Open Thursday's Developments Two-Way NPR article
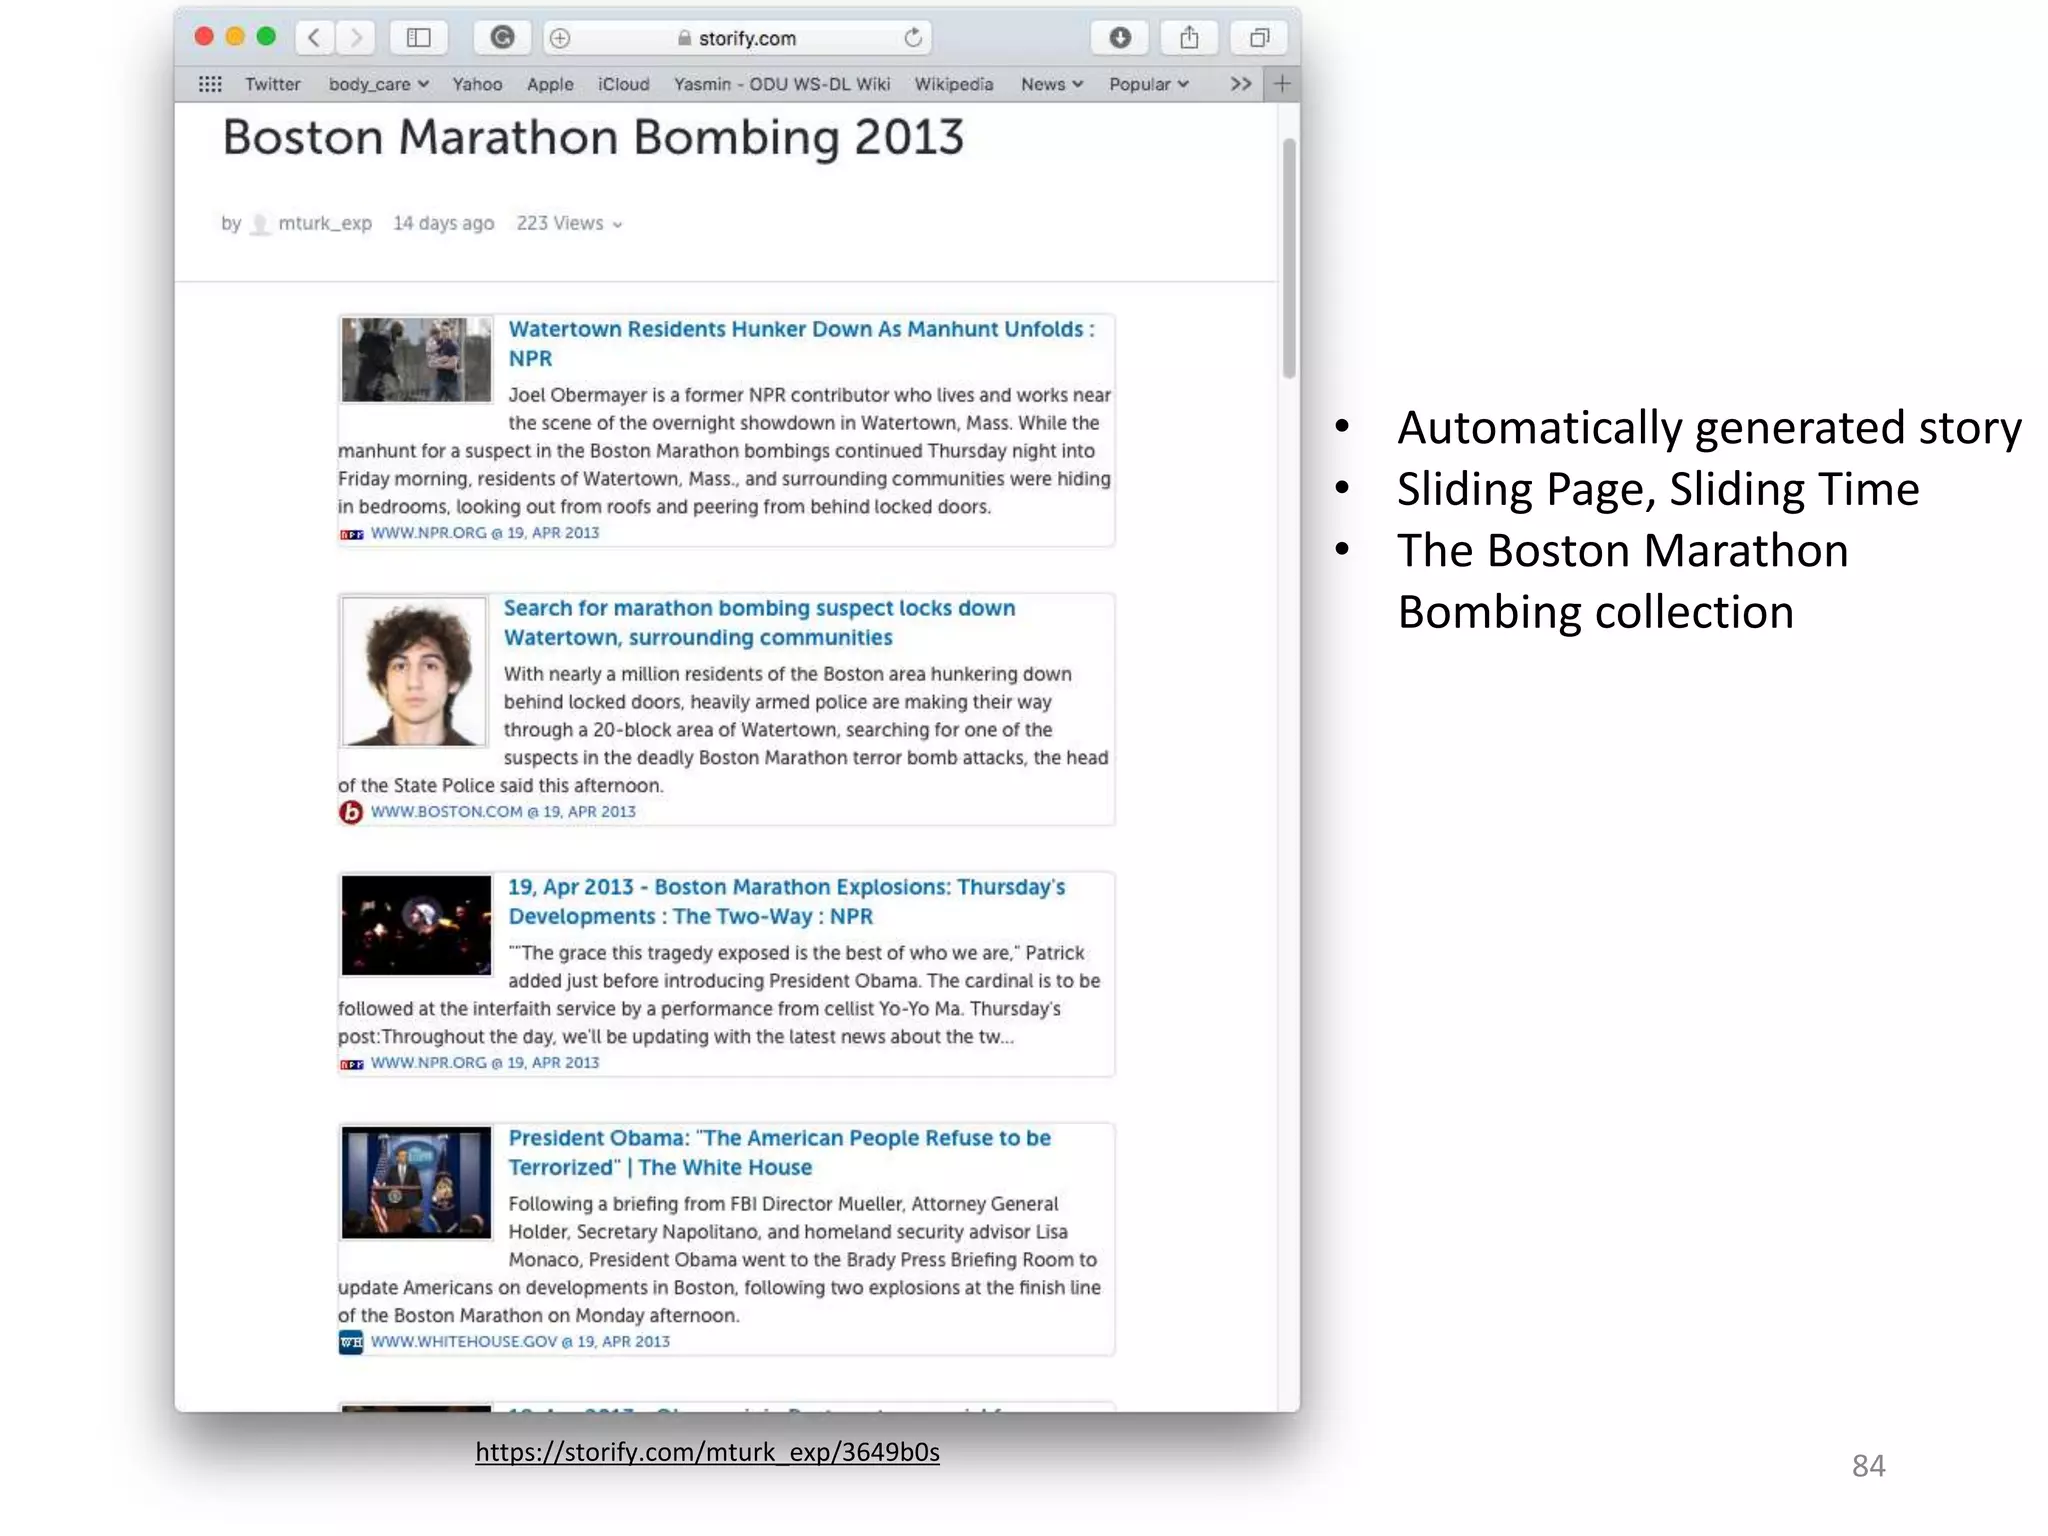 point(787,901)
